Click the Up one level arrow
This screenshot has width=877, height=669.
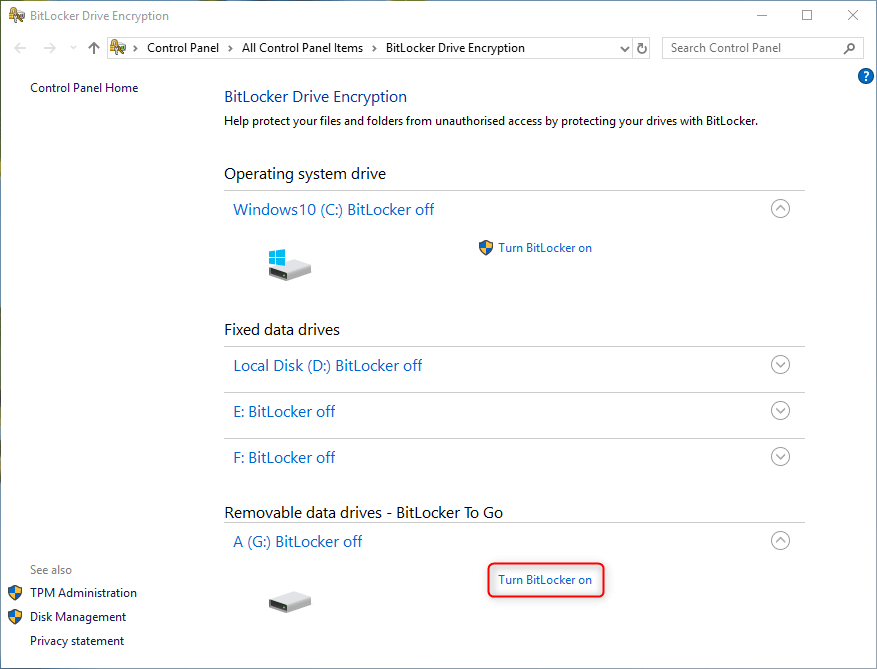pyautogui.click(x=94, y=48)
